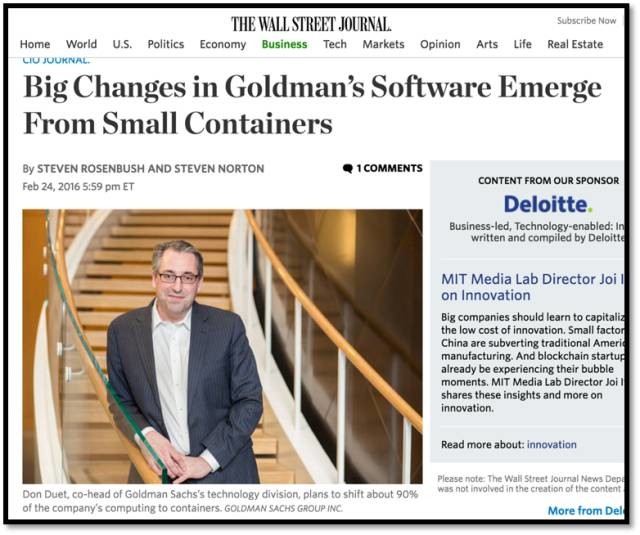Open the U.S. section
Image resolution: width=640 pixels, height=535 pixels.
tap(122, 44)
